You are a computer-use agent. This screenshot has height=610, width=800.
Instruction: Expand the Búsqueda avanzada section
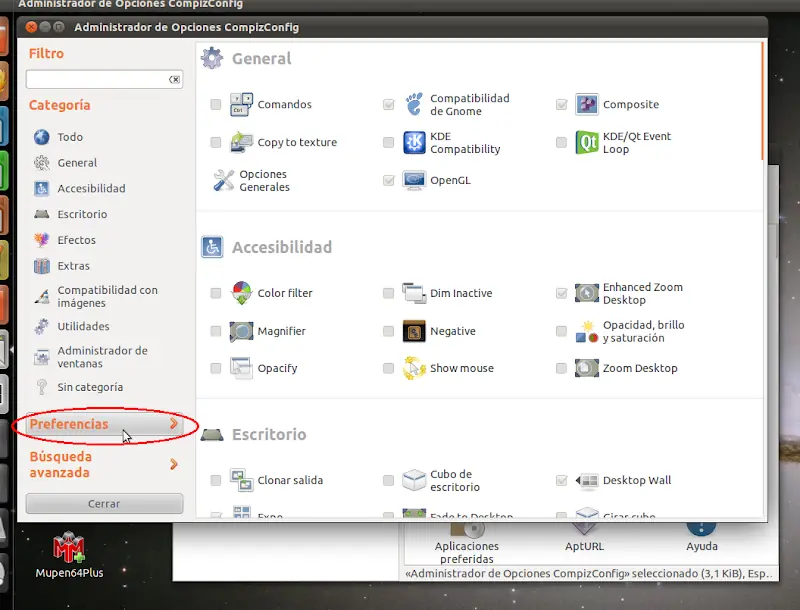(104, 465)
